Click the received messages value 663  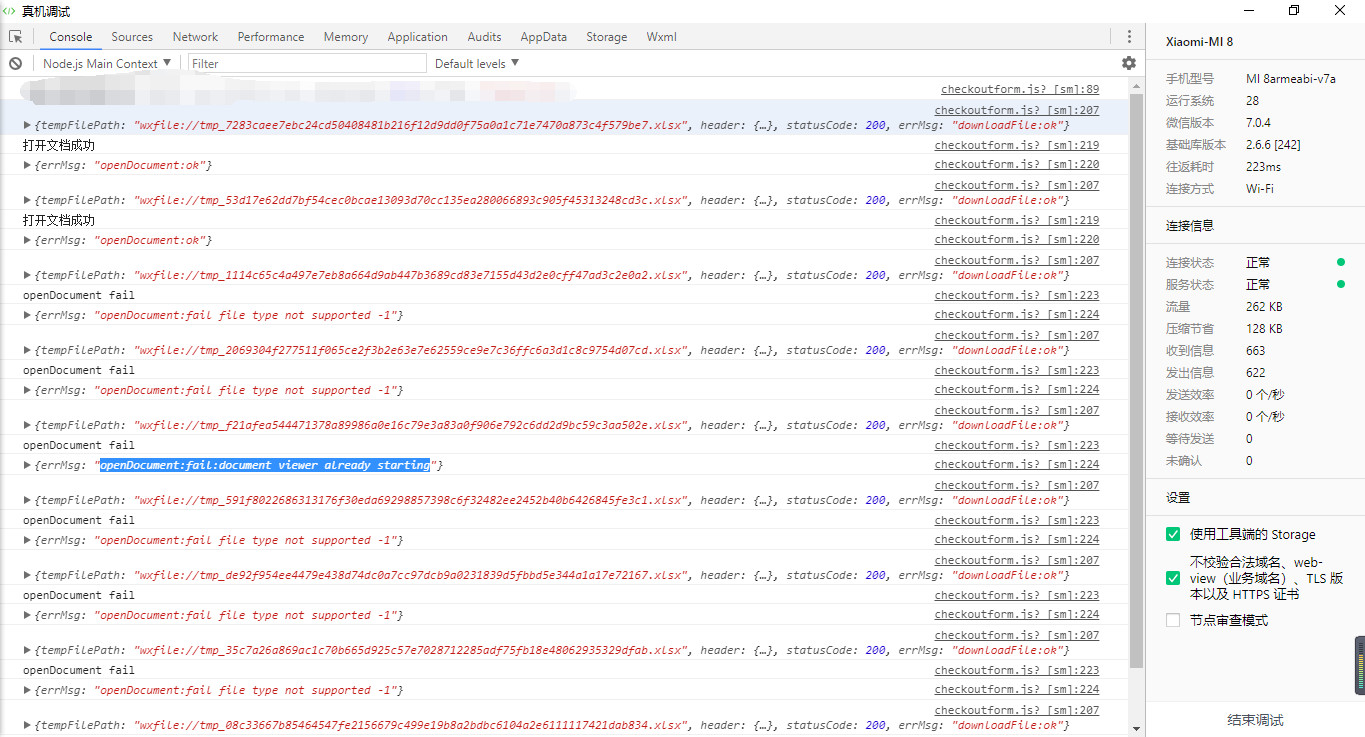pos(1256,351)
